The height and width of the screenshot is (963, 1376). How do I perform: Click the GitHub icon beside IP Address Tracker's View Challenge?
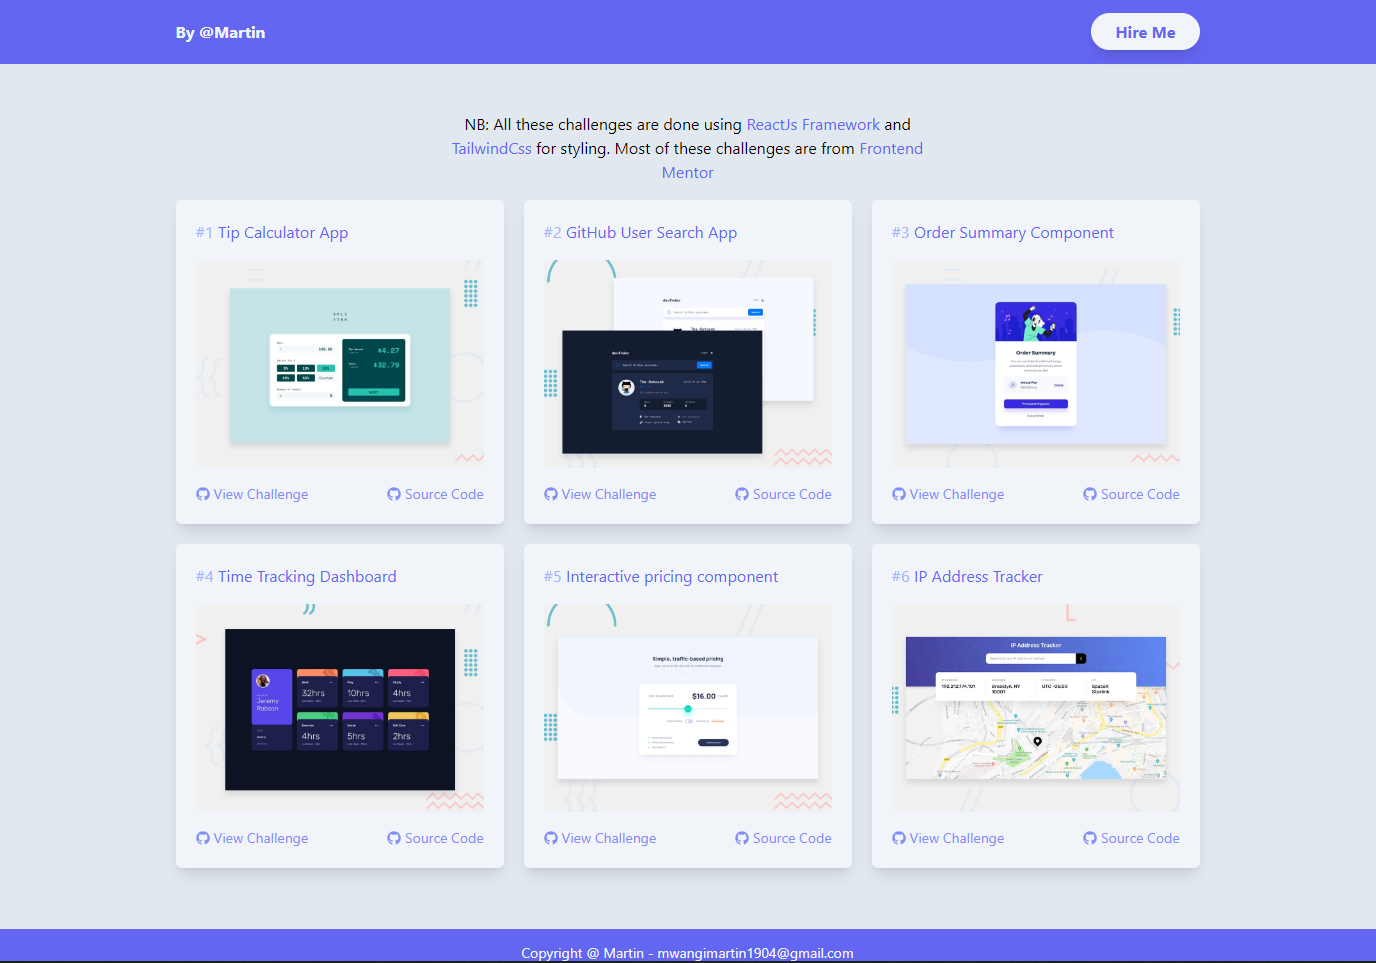pos(897,838)
